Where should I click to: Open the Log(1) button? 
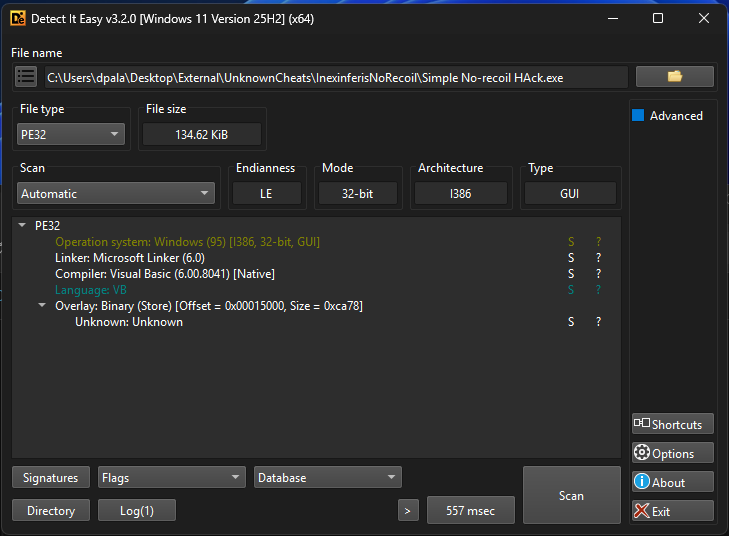click(137, 510)
